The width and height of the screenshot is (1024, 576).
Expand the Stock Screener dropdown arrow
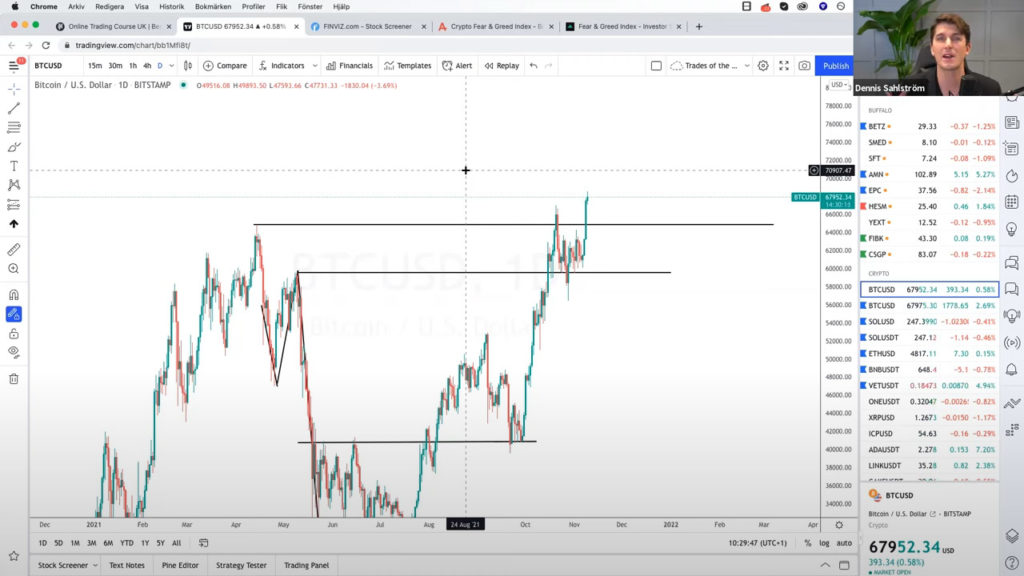pos(95,565)
